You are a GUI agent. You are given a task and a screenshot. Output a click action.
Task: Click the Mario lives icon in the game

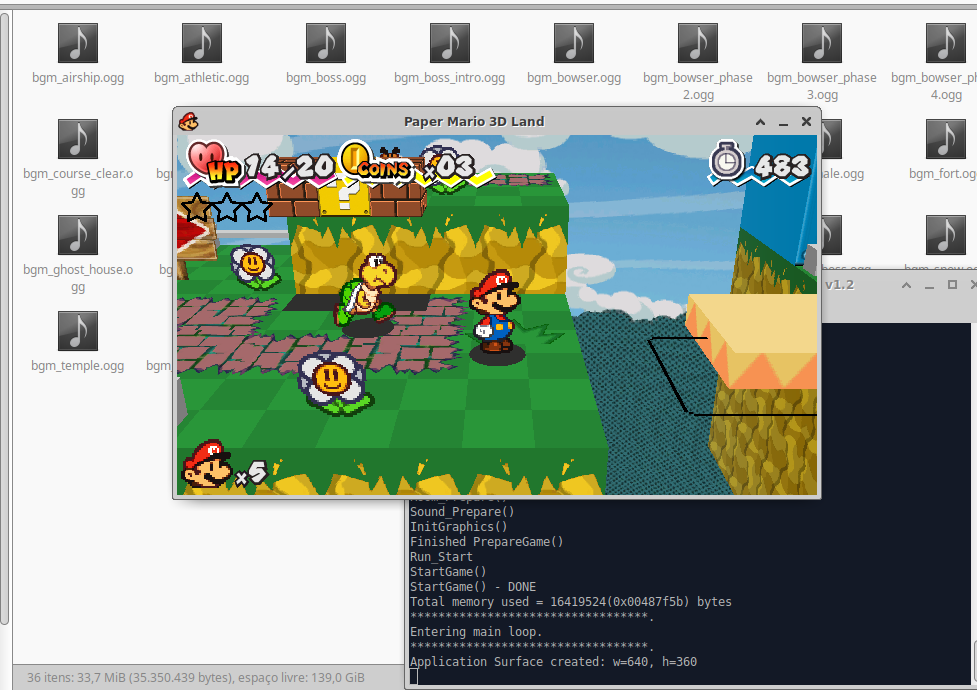(x=206, y=464)
